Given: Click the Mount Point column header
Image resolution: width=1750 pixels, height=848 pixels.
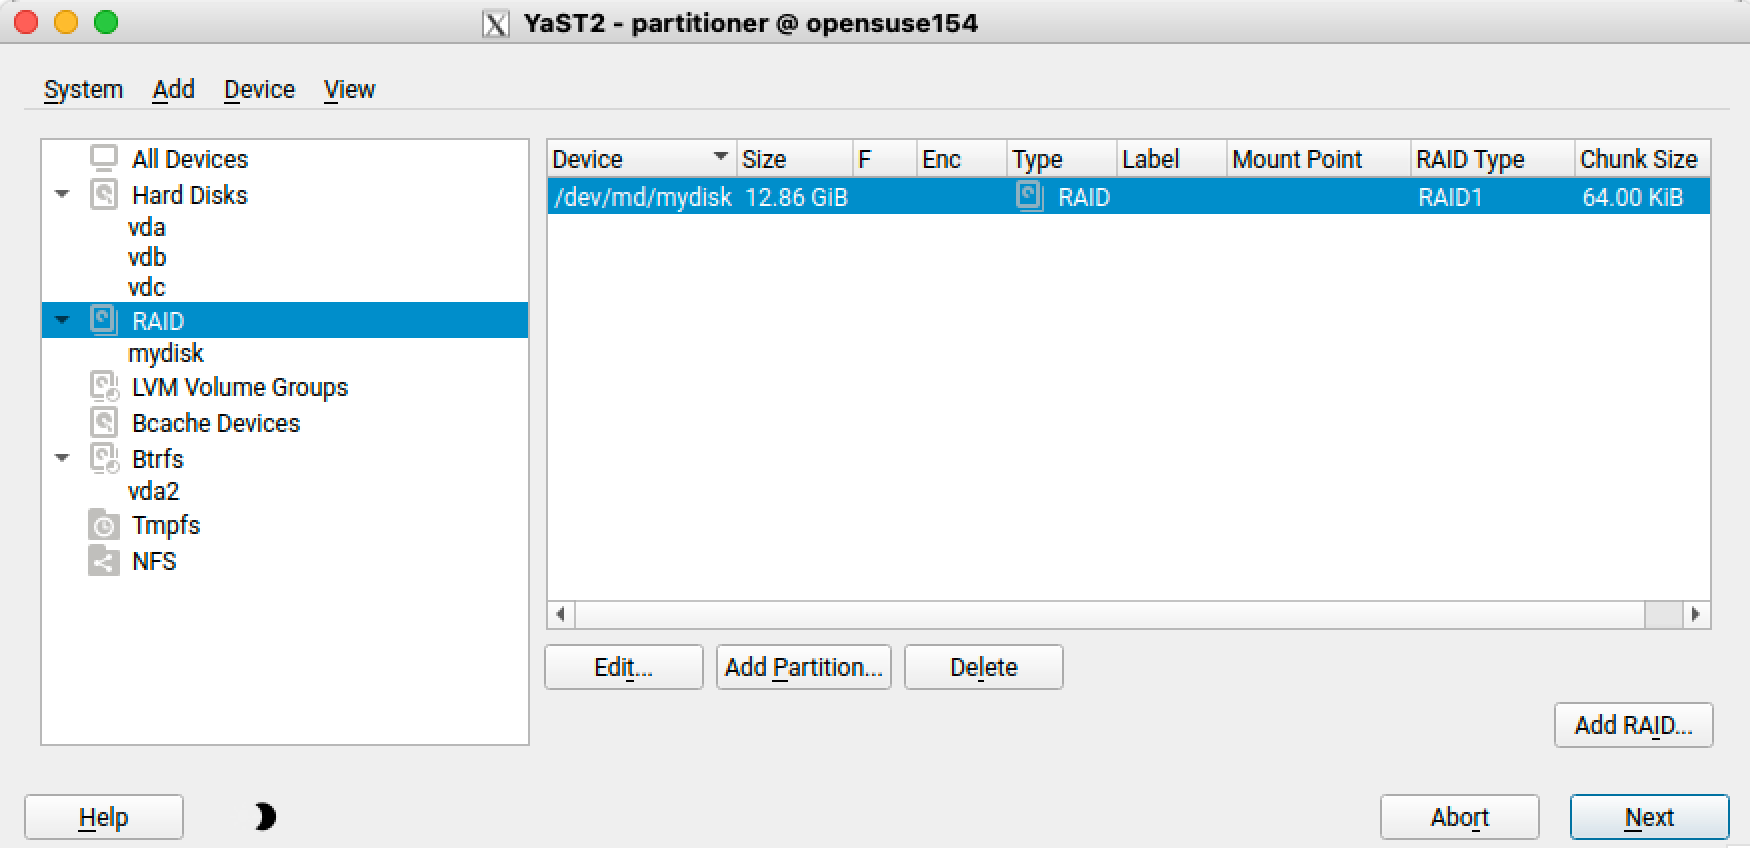Looking at the screenshot, I should pos(1319,159).
